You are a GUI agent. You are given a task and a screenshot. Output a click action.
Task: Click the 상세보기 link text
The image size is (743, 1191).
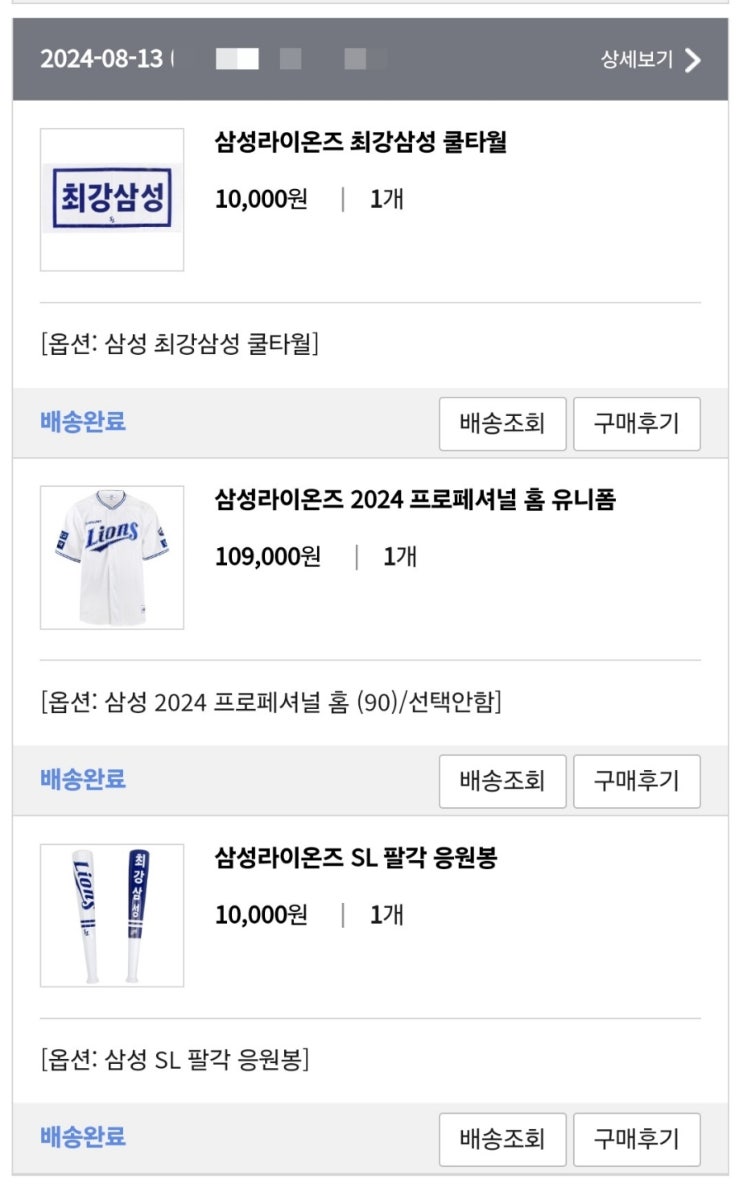pyautogui.click(x=637, y=59)
